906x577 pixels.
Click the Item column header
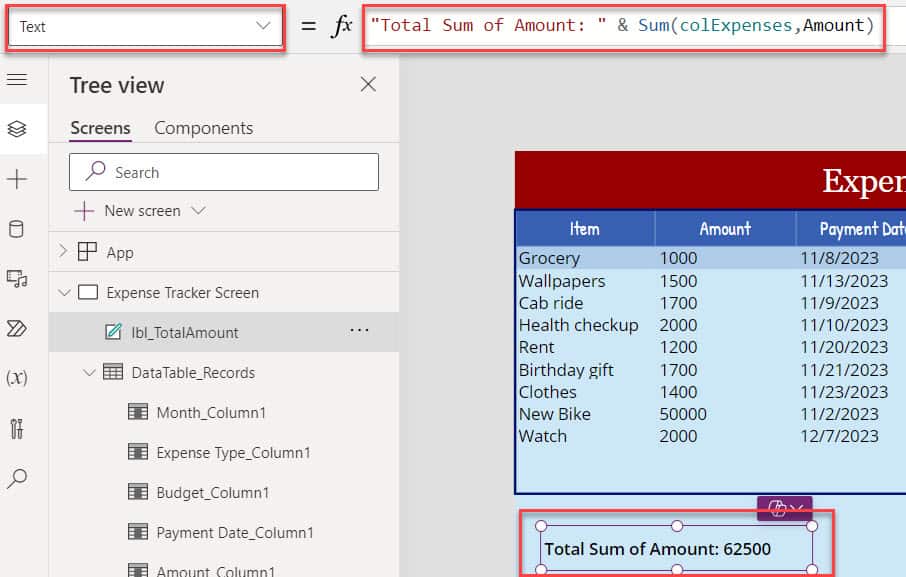[x=585, y=229]
